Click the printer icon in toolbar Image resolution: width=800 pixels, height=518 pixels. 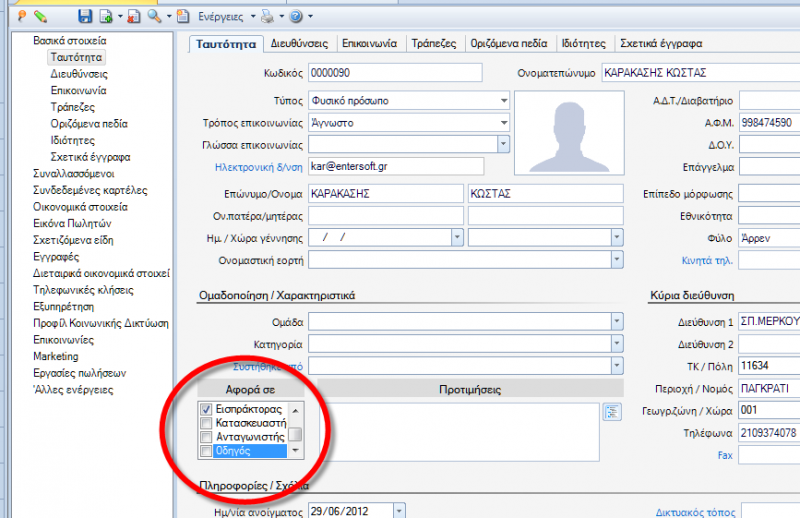[x=267, y=16]
